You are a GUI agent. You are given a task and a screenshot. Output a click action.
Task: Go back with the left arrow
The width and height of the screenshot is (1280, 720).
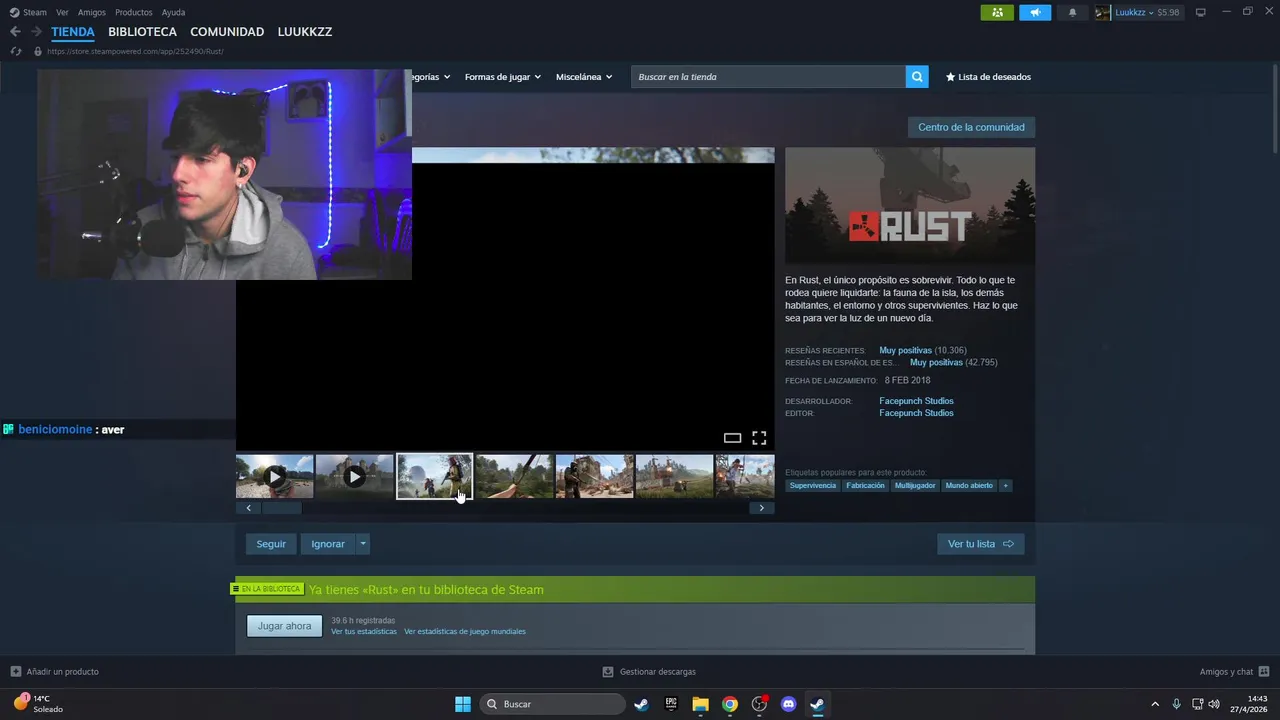click(15, 32)
